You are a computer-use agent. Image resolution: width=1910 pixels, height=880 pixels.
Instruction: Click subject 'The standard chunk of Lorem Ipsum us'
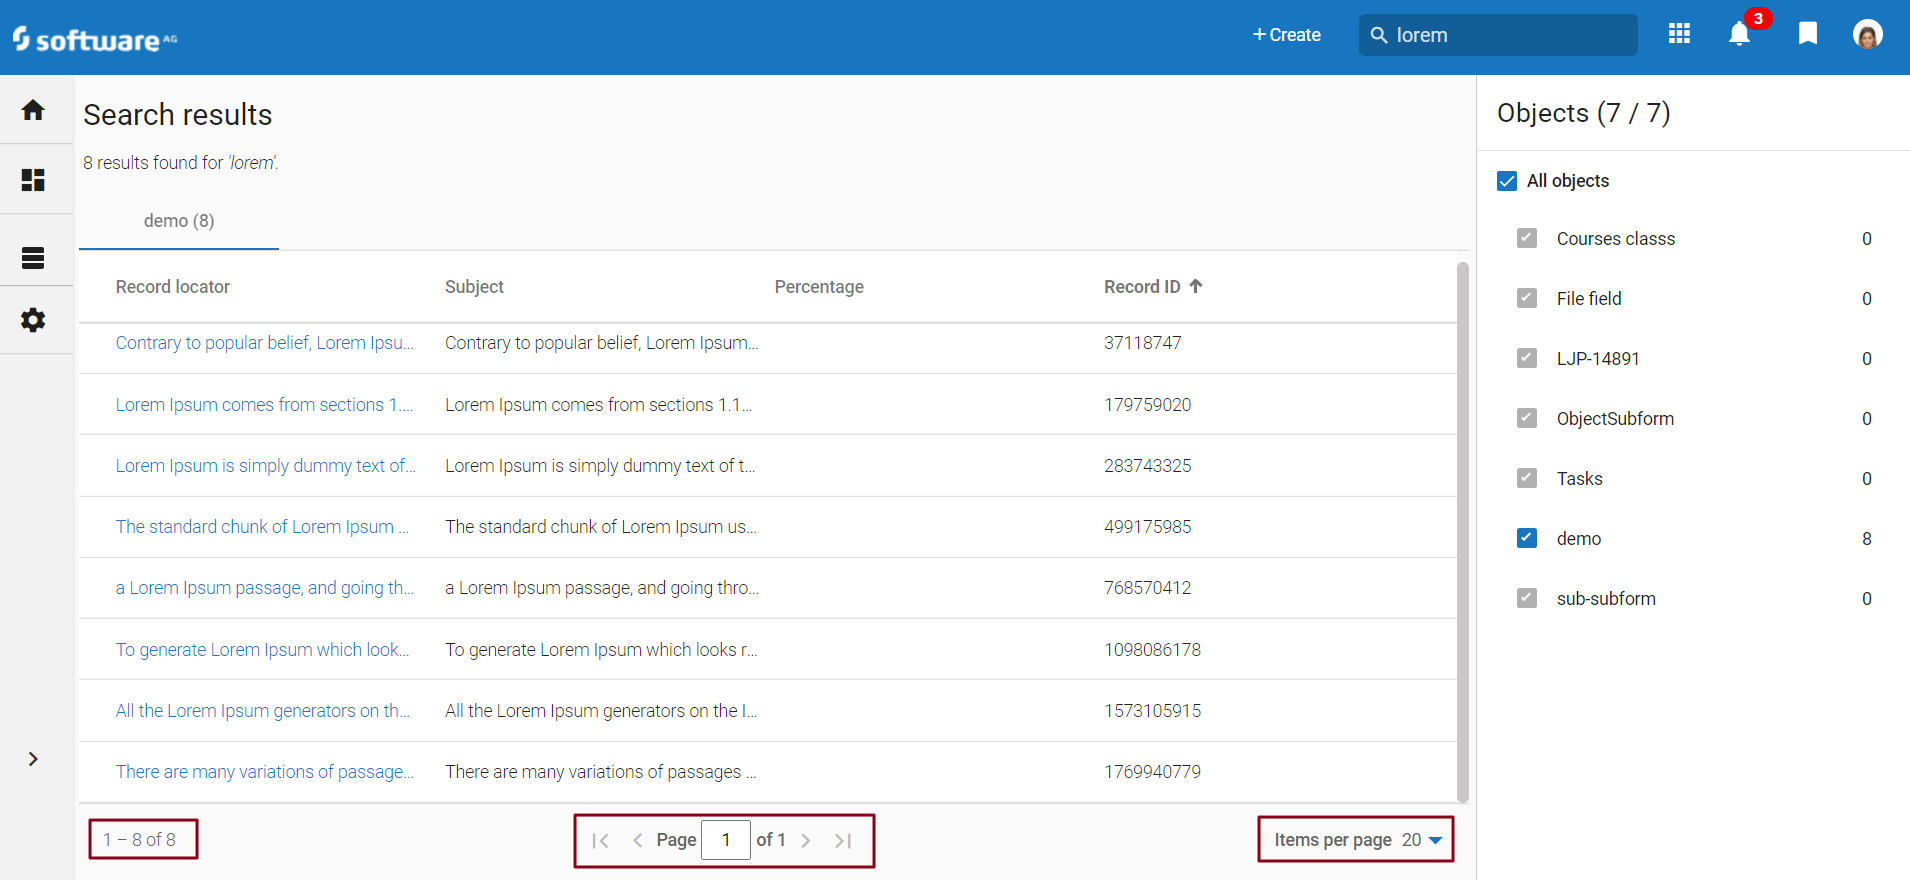[x=601, y=527]
